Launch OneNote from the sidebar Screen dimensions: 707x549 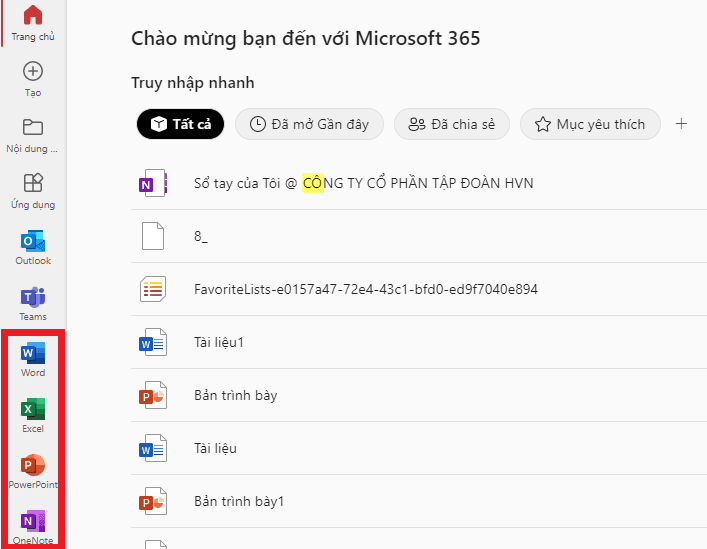point(33,521)
